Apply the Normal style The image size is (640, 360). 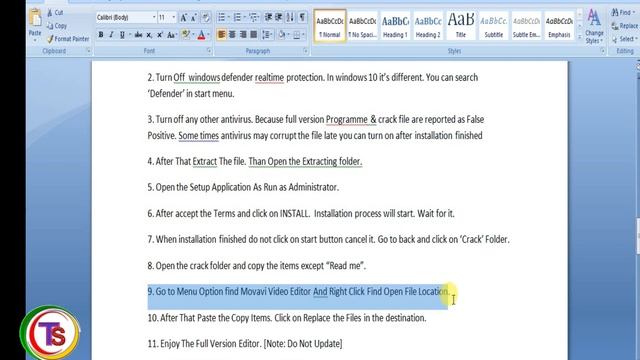(330, 26)
